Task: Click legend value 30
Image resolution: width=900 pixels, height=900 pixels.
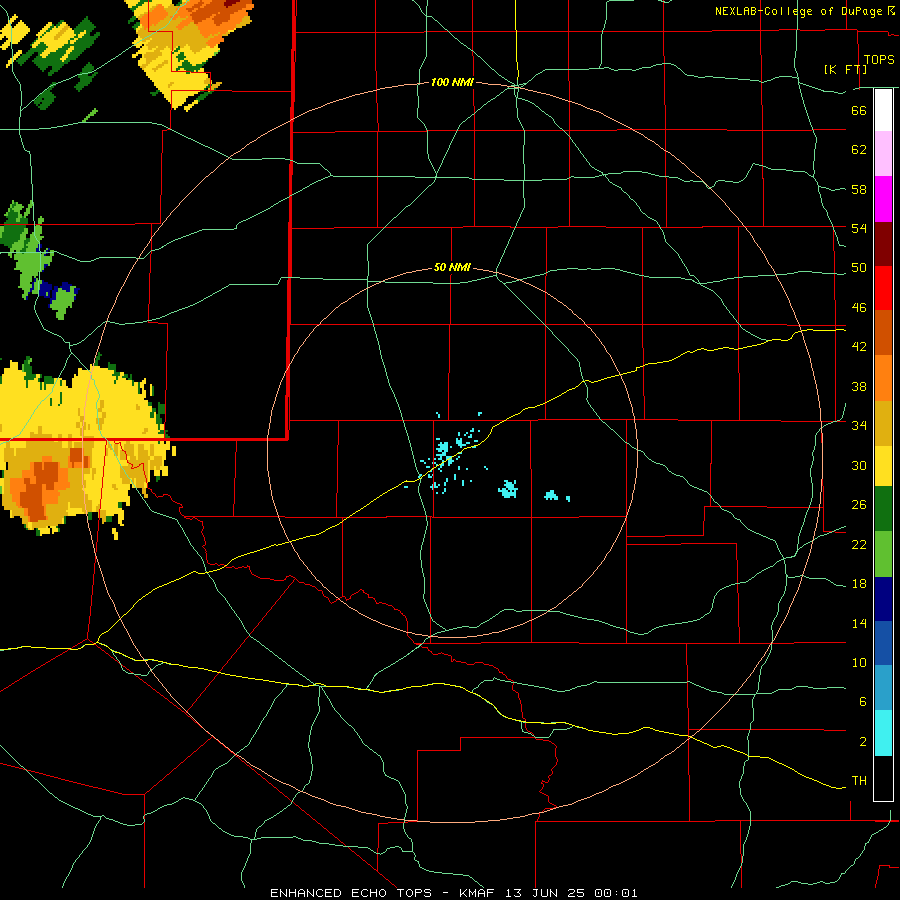Action: coord(859,465)
